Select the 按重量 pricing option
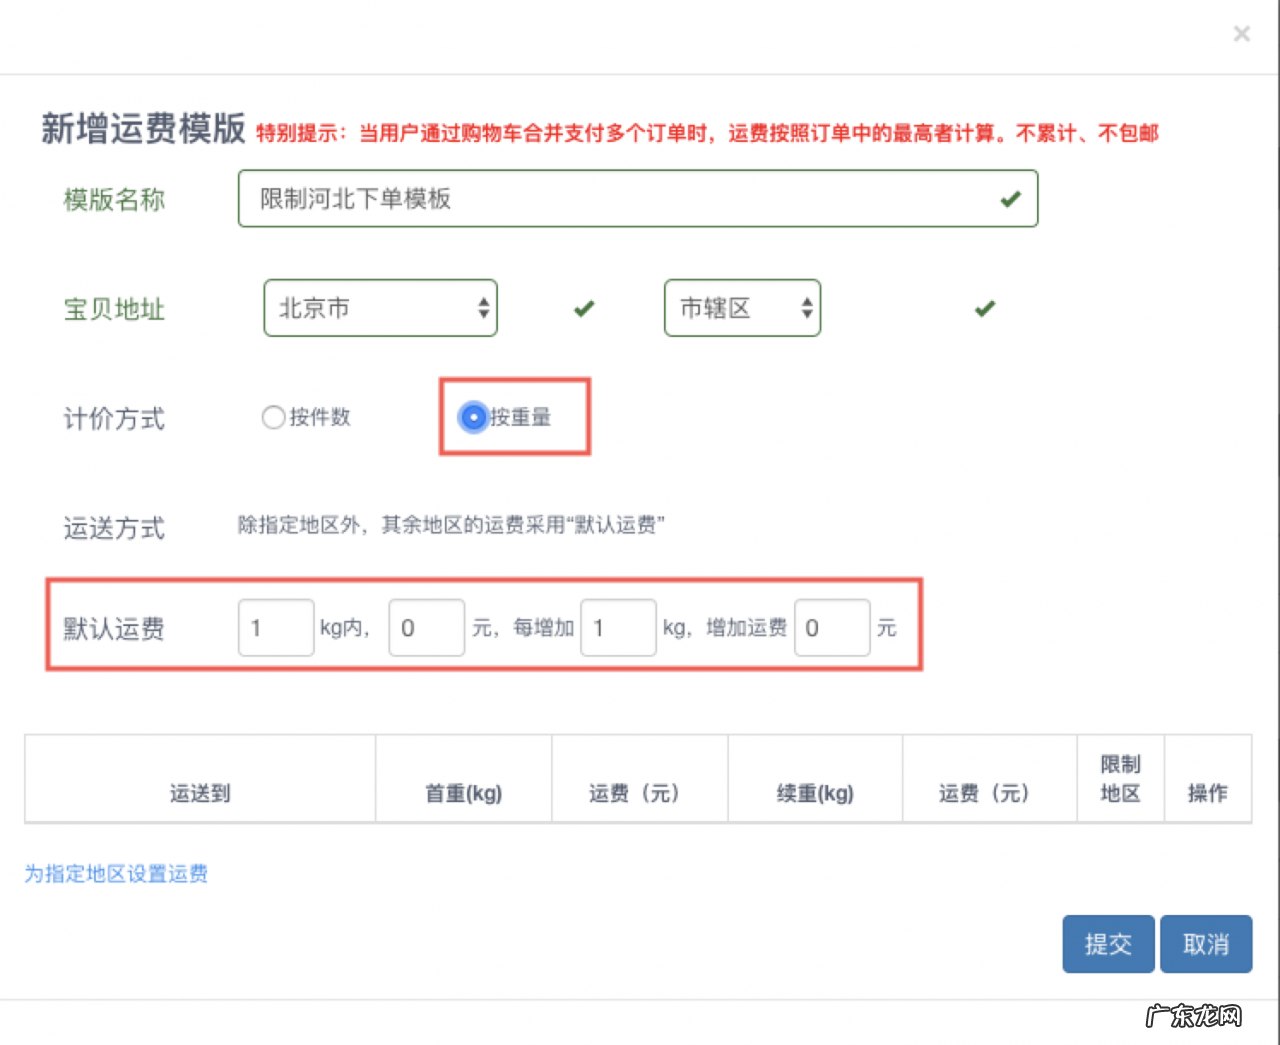The height and width of the screenshot is (1045, 1280). tap(473, 417)
